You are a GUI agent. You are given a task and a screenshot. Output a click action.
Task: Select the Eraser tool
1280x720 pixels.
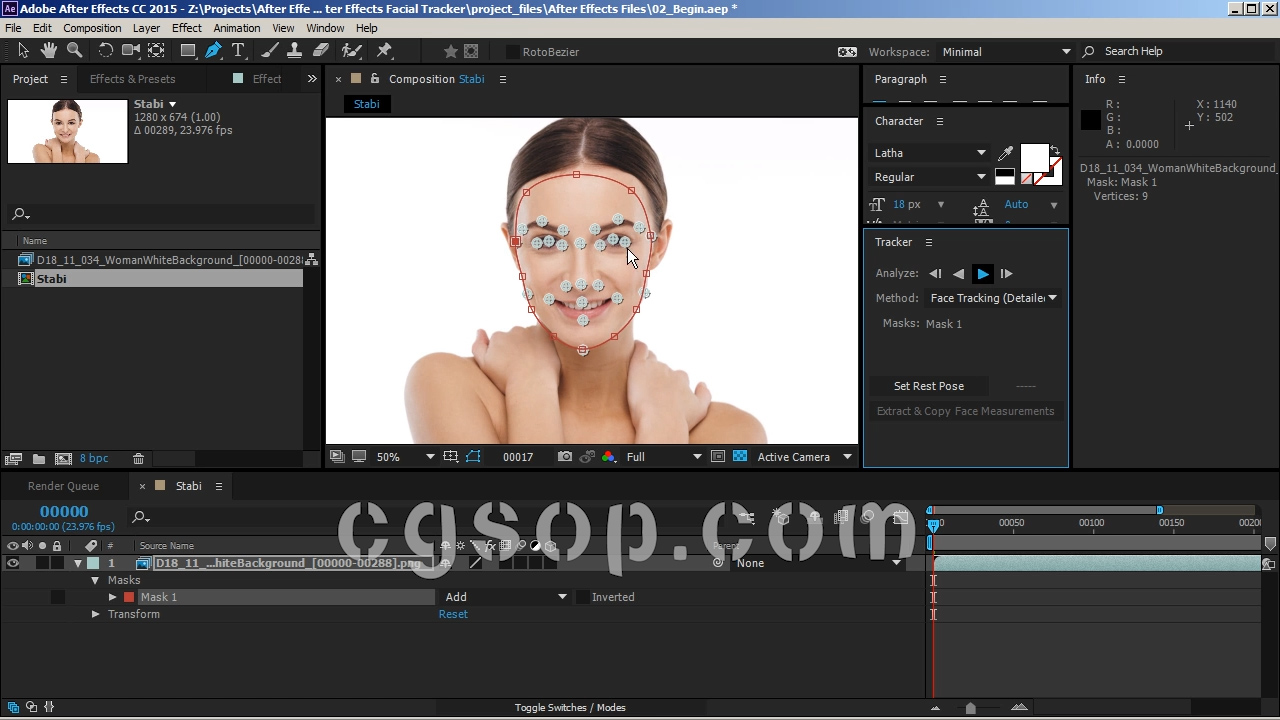(321, 51)
